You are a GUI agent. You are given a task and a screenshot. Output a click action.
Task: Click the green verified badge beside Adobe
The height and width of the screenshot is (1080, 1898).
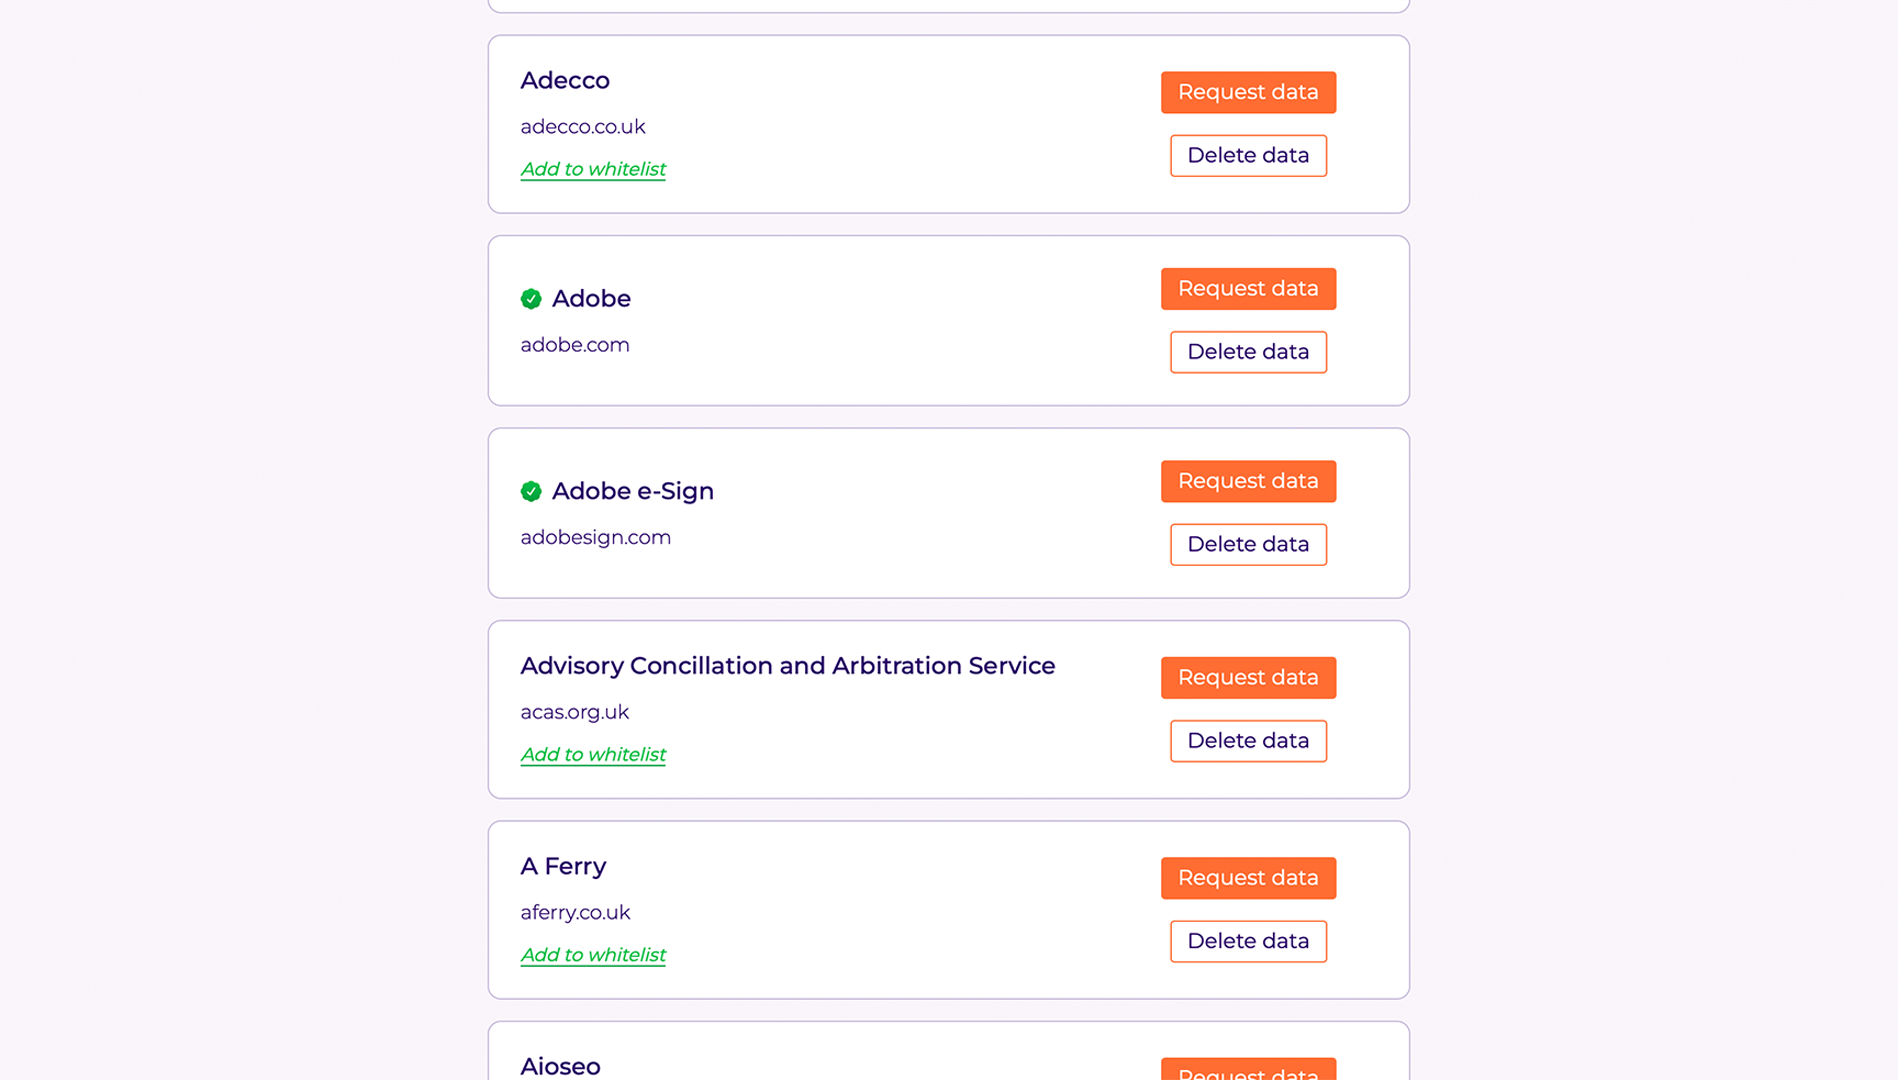pyautogui.click(x=531, y=299)
